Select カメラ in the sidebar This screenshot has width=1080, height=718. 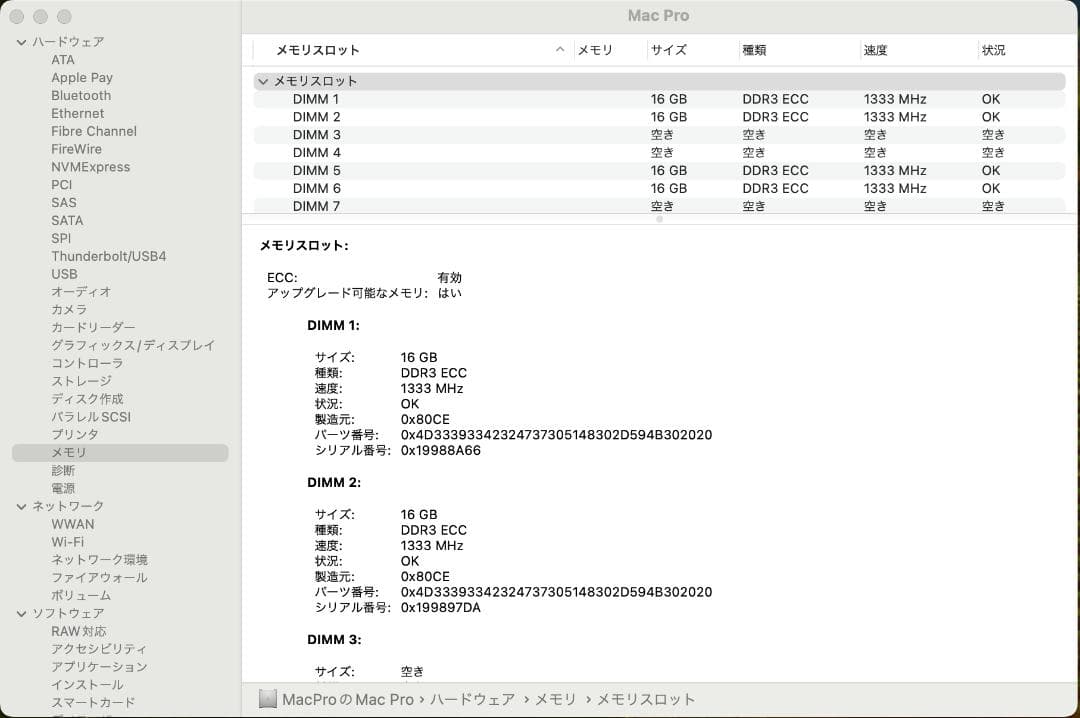tap(69, 310)
